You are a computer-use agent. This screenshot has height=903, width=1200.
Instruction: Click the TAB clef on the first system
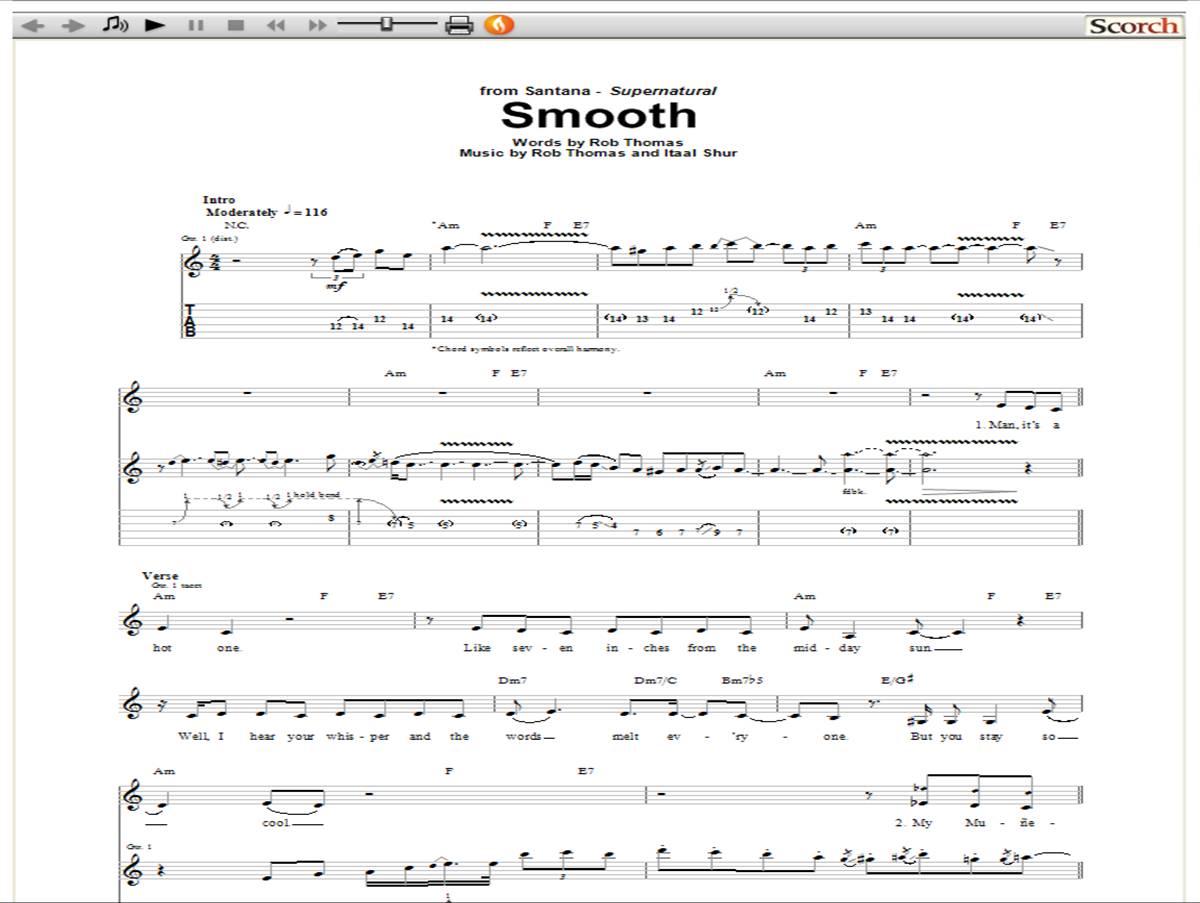(190, 321)
